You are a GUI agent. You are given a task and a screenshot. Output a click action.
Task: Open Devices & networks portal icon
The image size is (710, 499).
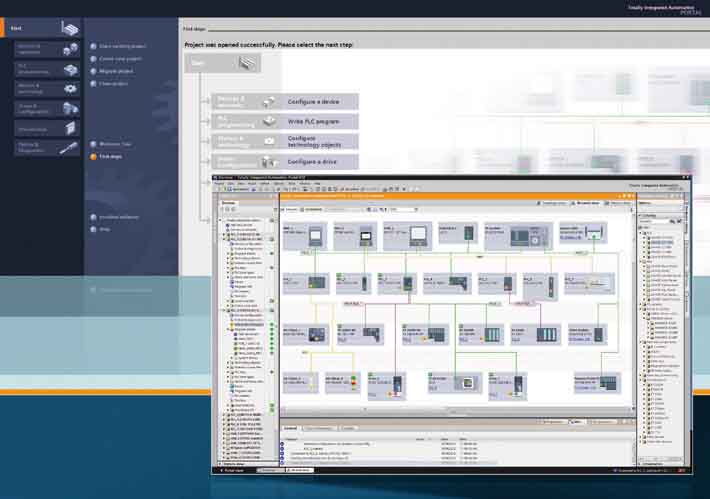point(70,49)
